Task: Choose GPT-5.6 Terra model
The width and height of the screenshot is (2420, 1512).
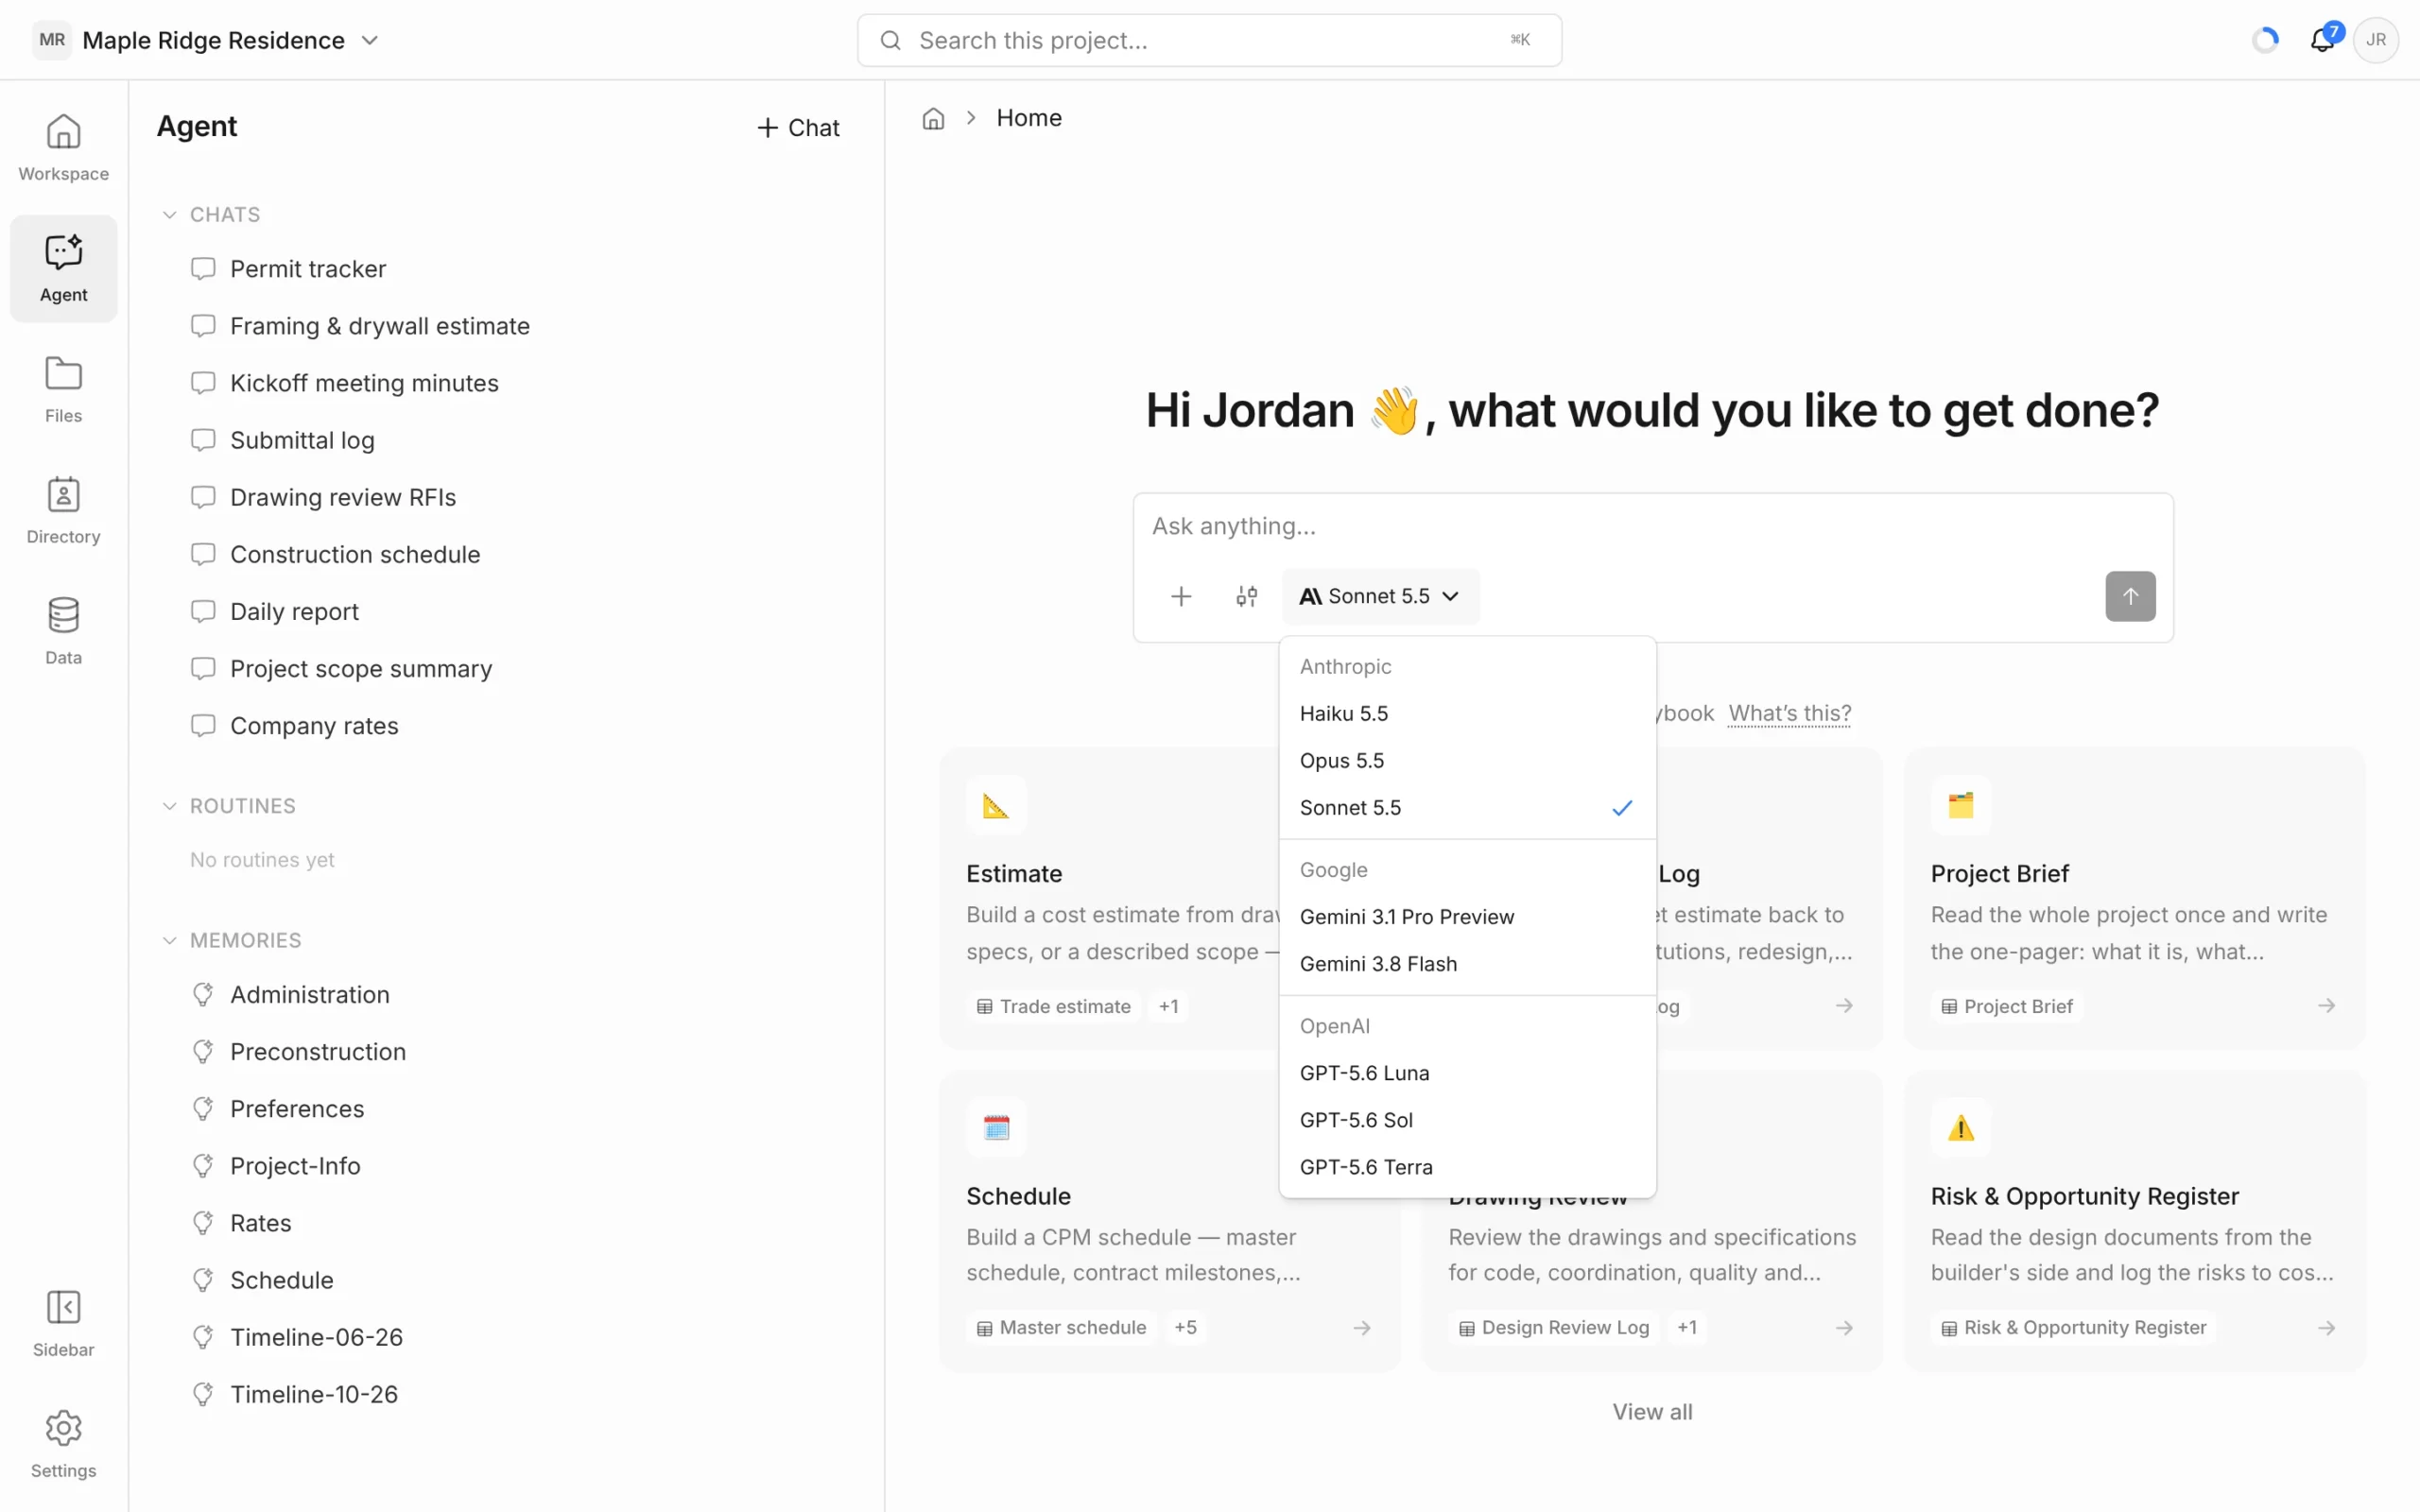Action: (x=1467, y=1166)
